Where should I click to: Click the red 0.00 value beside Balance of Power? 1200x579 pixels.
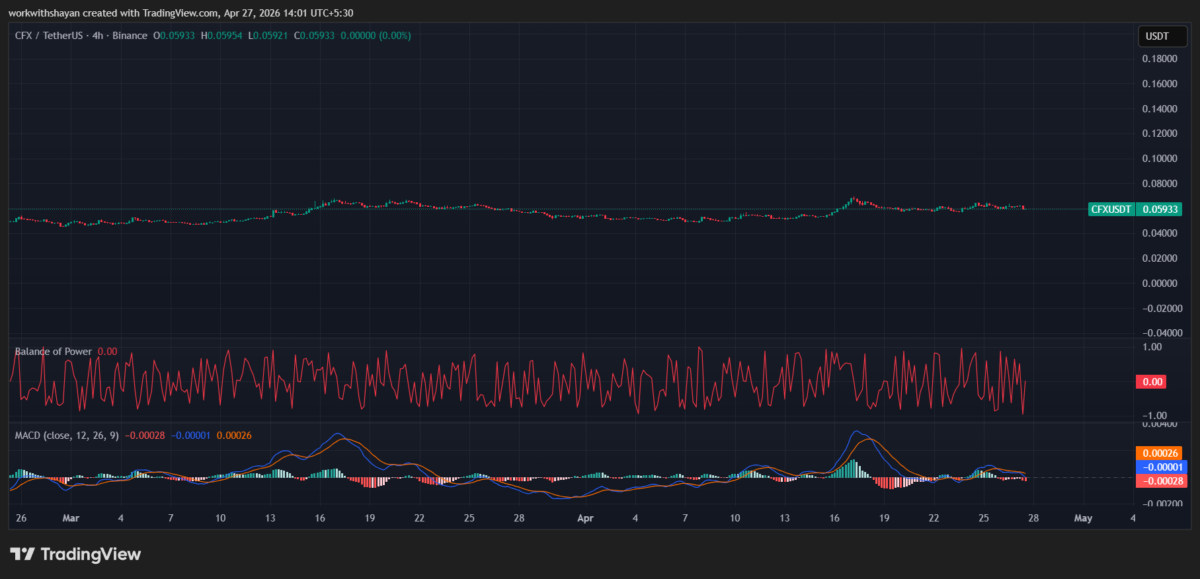pos(107,352)
